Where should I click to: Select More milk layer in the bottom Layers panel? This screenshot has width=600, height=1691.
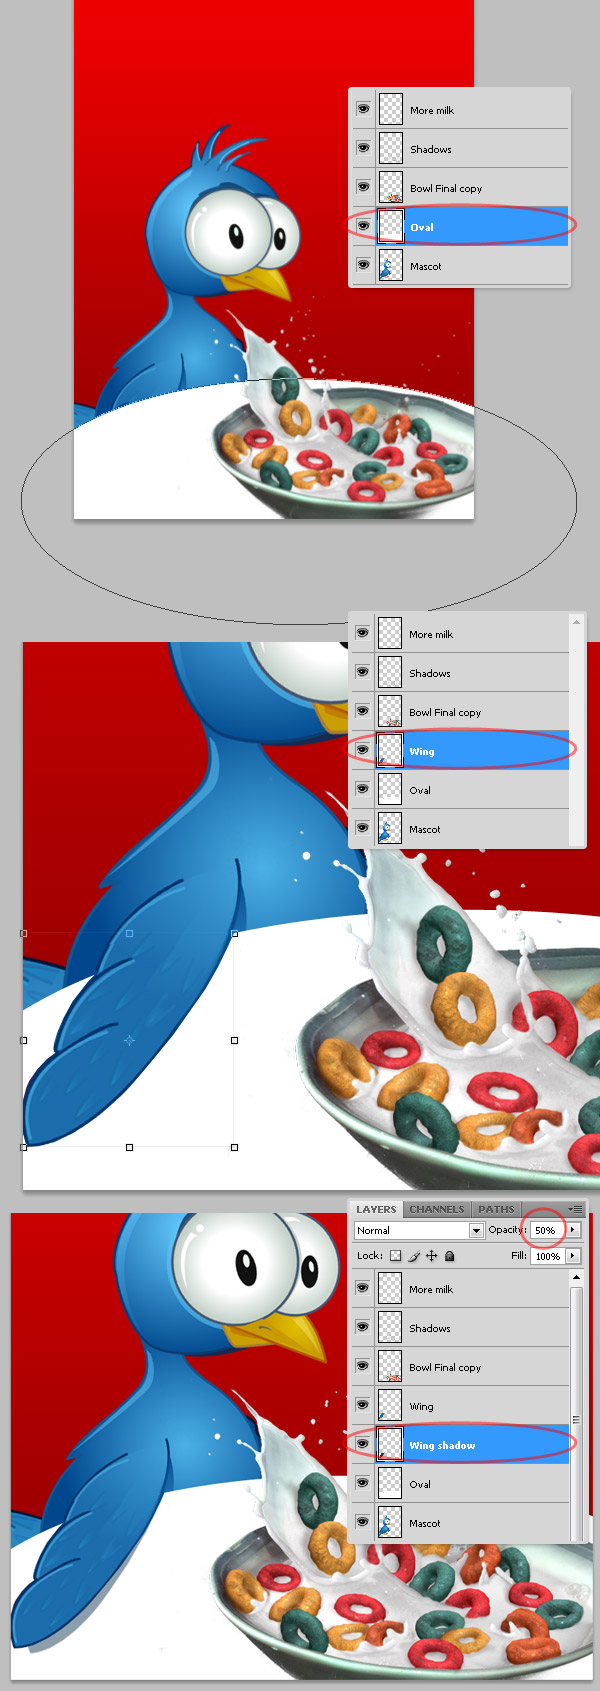pyautogui.click(x=431, y=1289)
